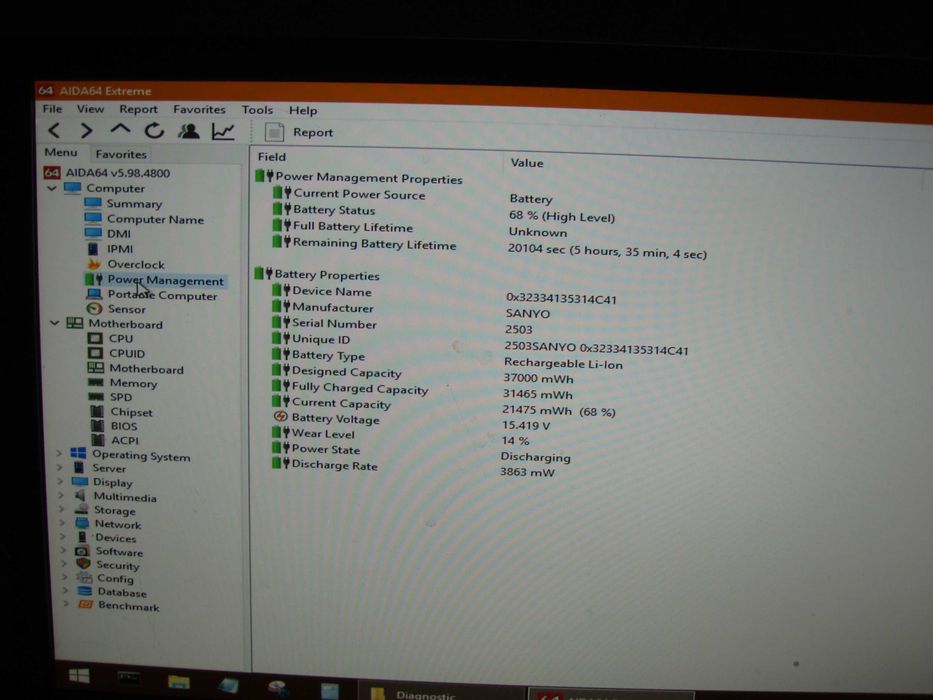The width and height of the screenshot is (933, 700).
Task: Expand the Operating System node
Action: click(59, 453)
